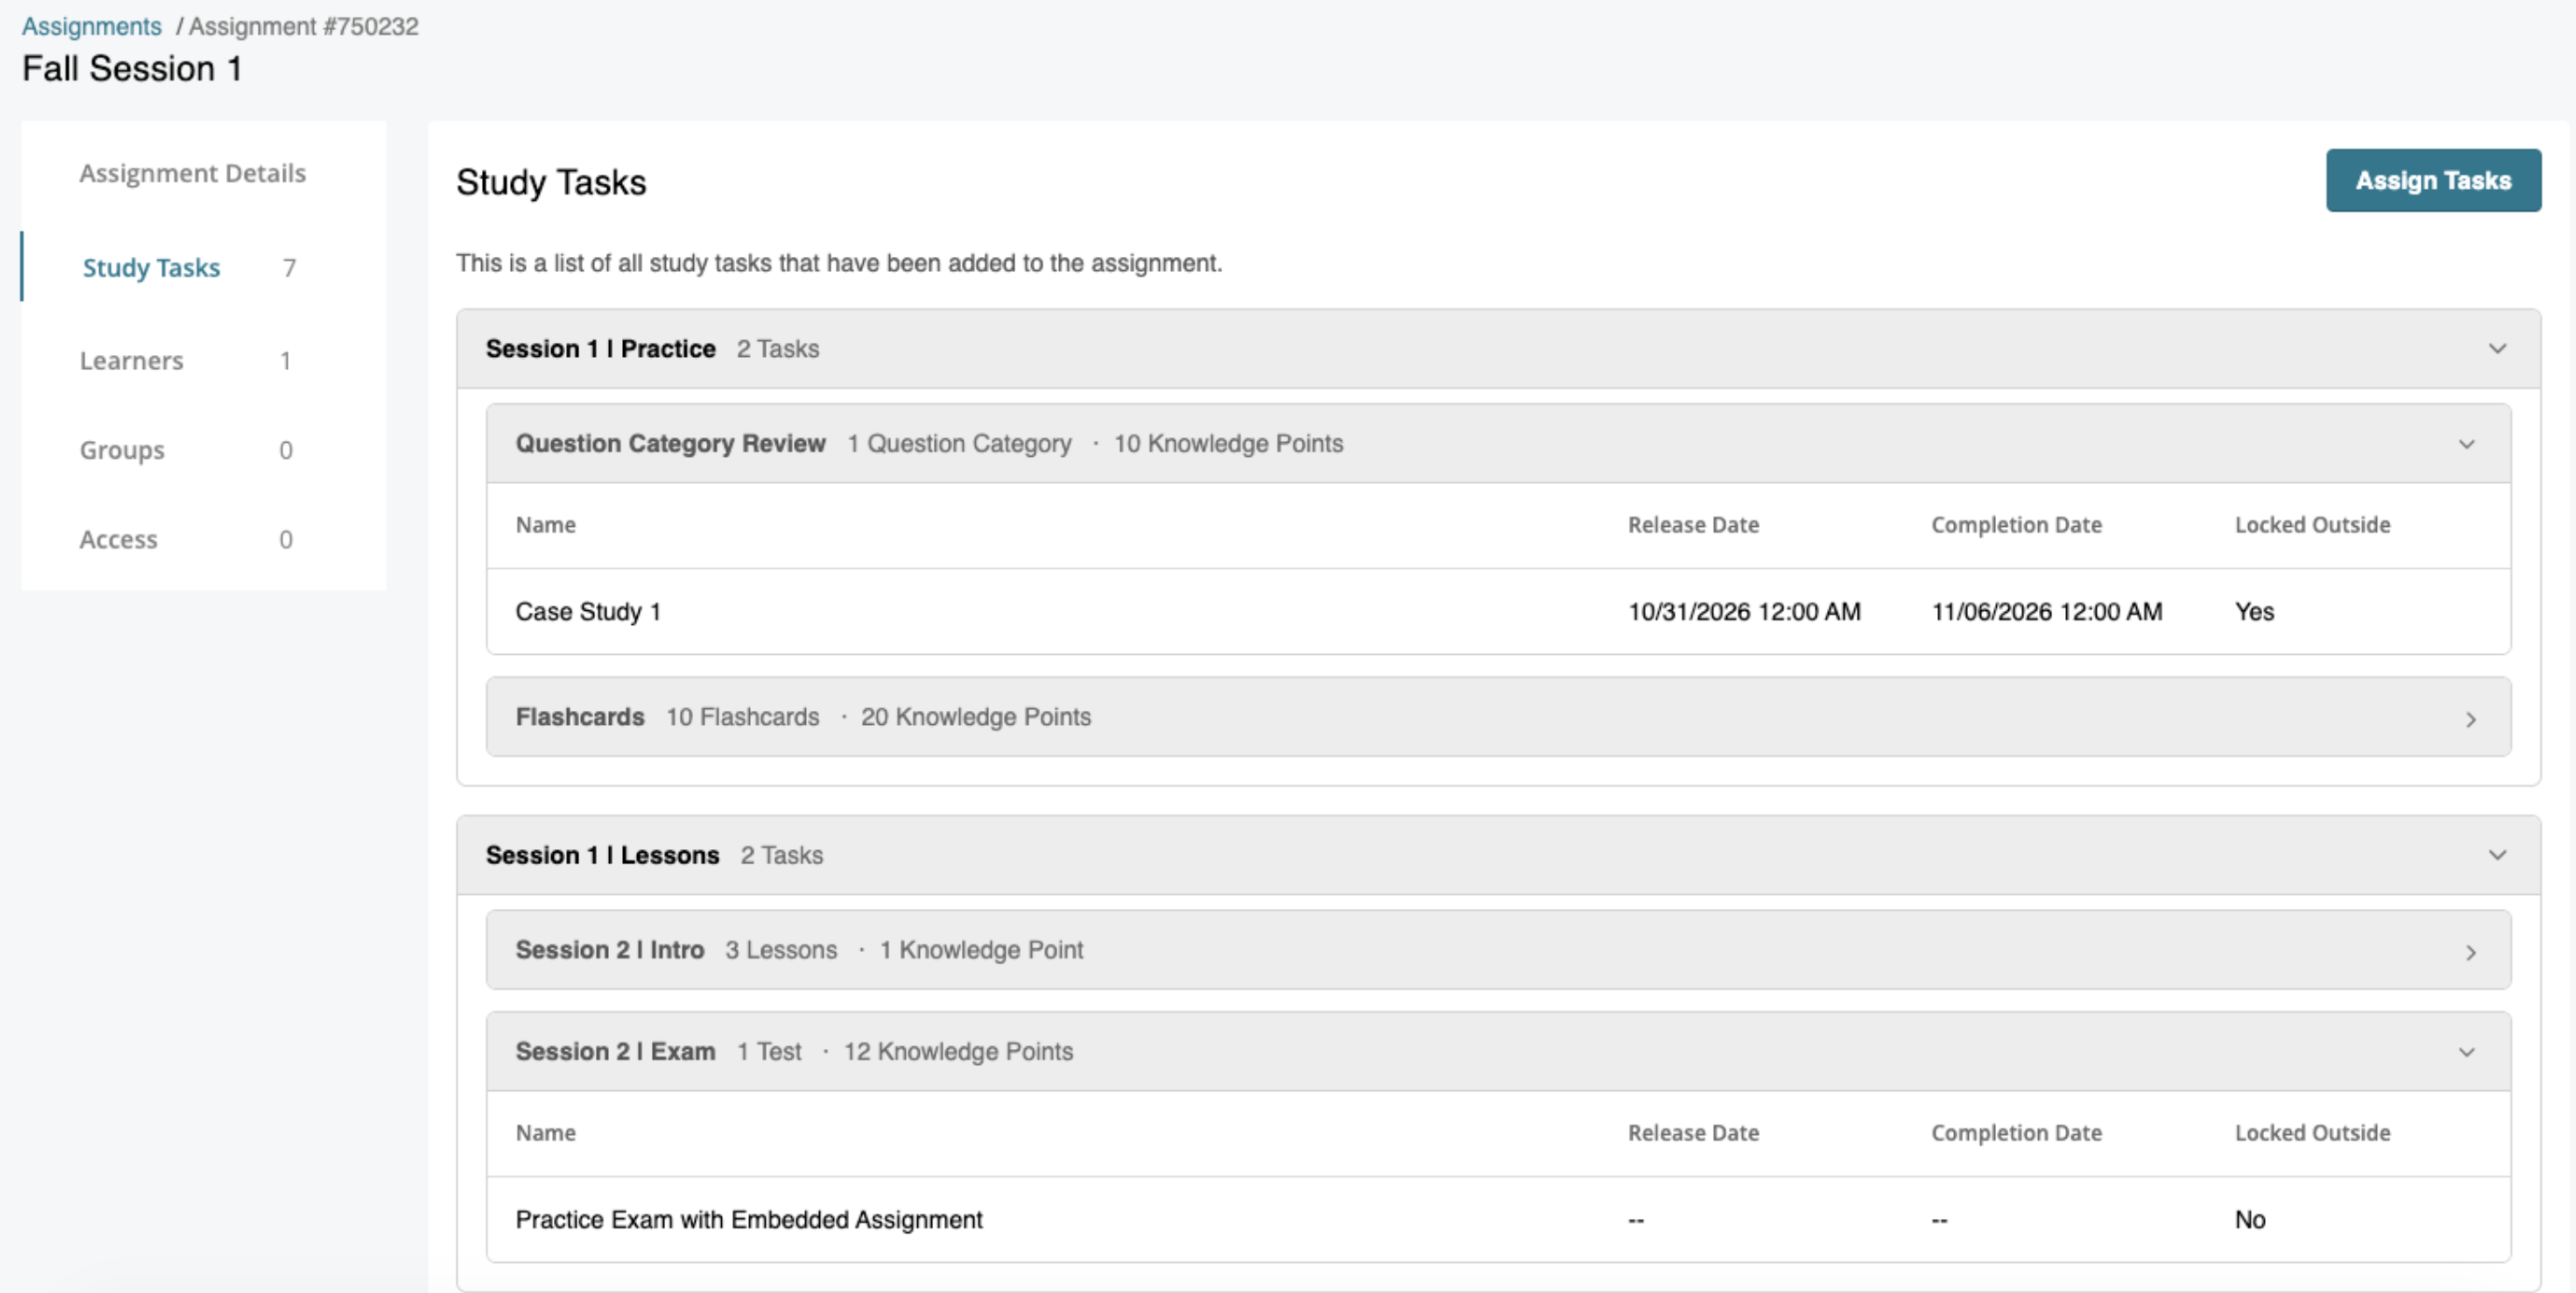Click the Study Tasks count 7
Screen dimensions: 2576x1293
pyautogui.click(x=289, y=267)
